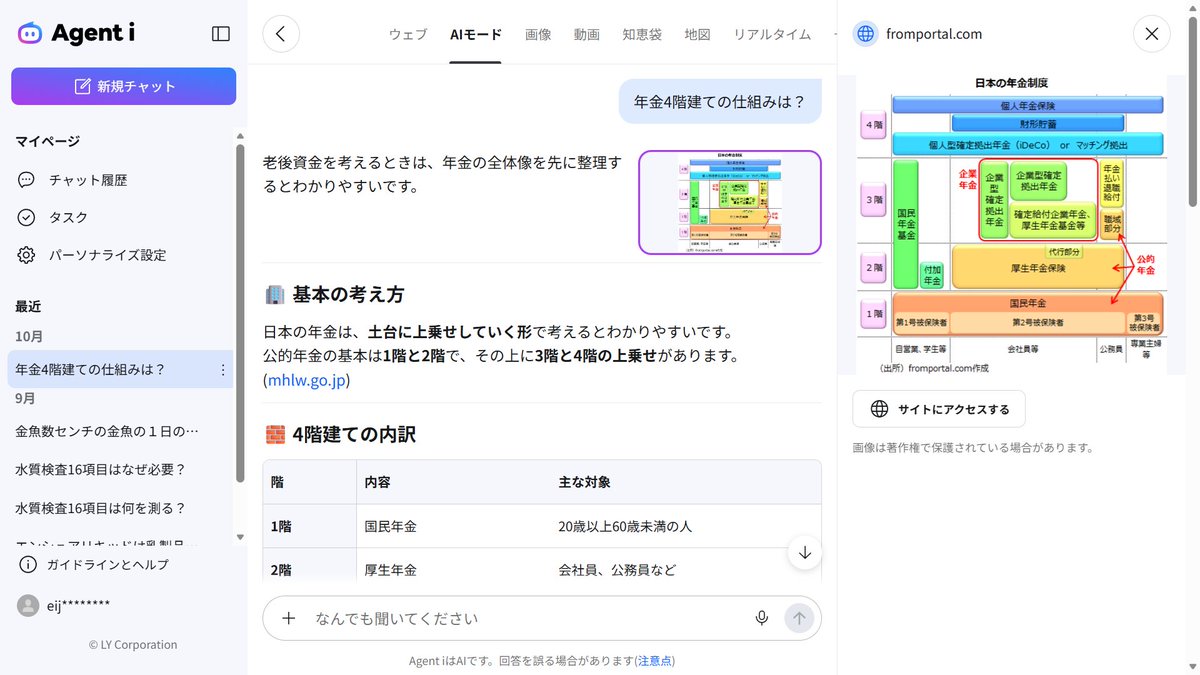1200x675 pixels.
Task: Click the fromportal.com site name
Action: 934,34
